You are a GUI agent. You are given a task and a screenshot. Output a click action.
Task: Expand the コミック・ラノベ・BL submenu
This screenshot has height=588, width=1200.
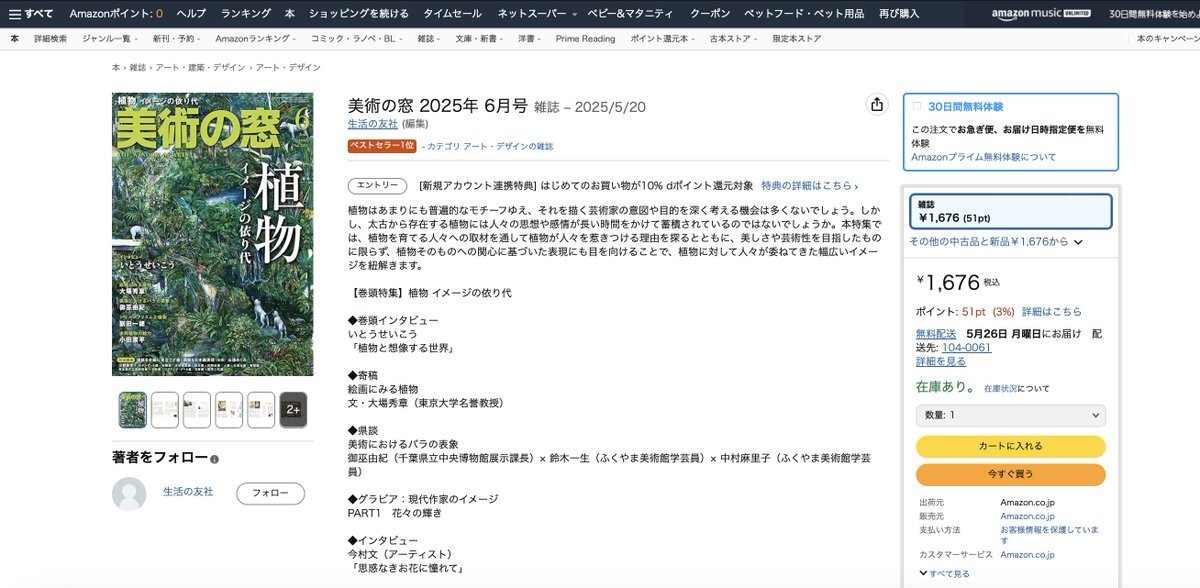tap(355, 39)
